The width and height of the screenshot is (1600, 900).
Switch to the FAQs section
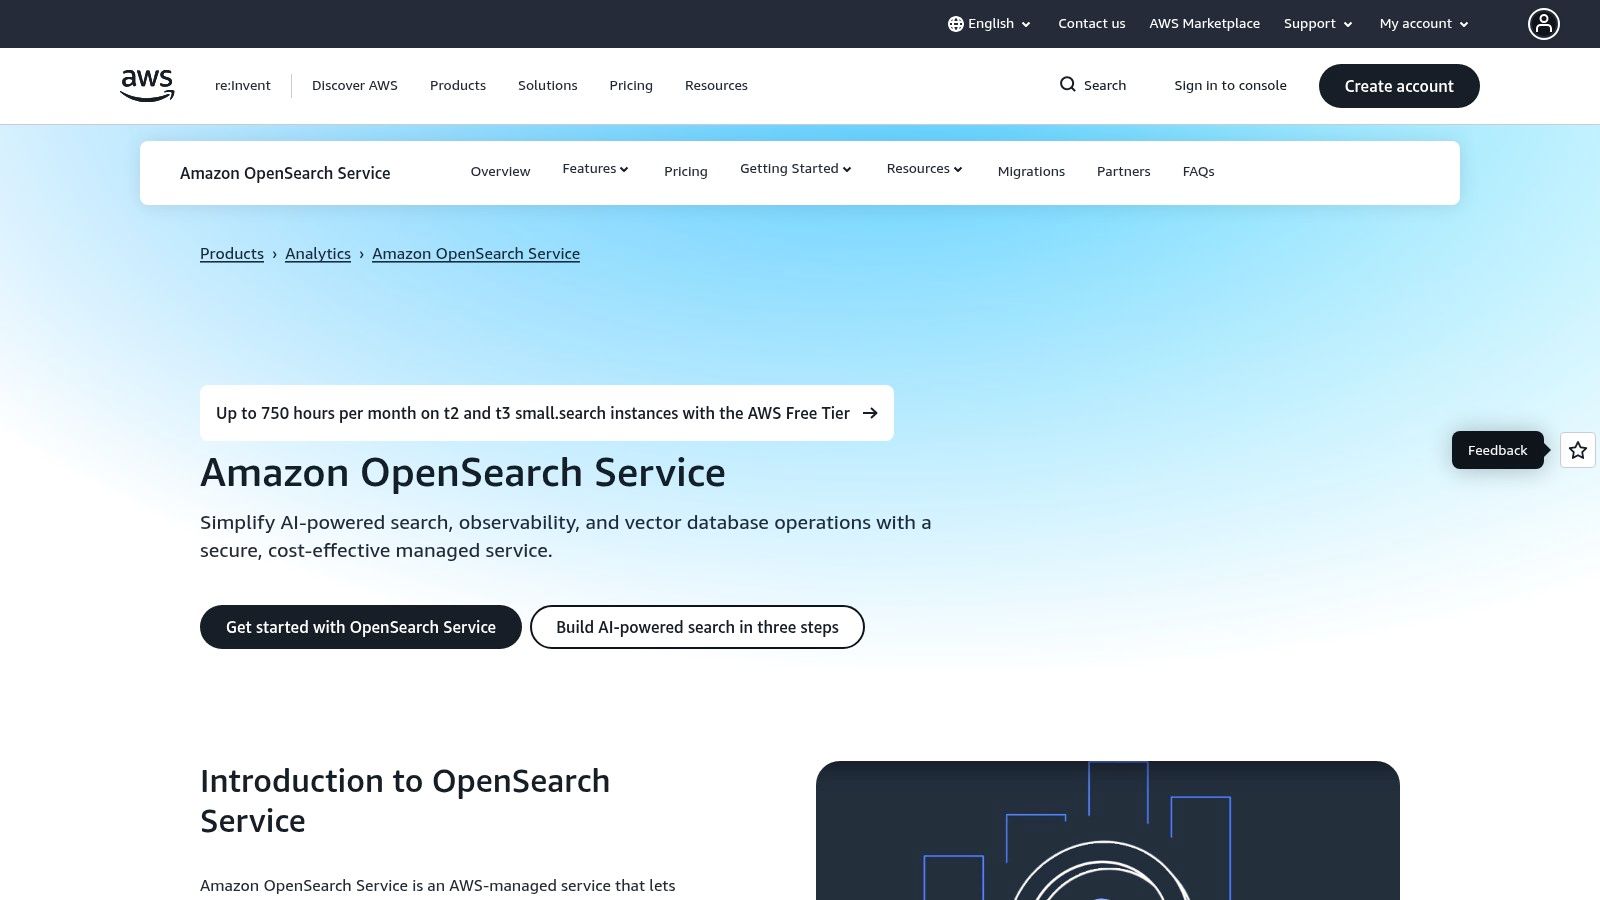(x=1198, y=171)
